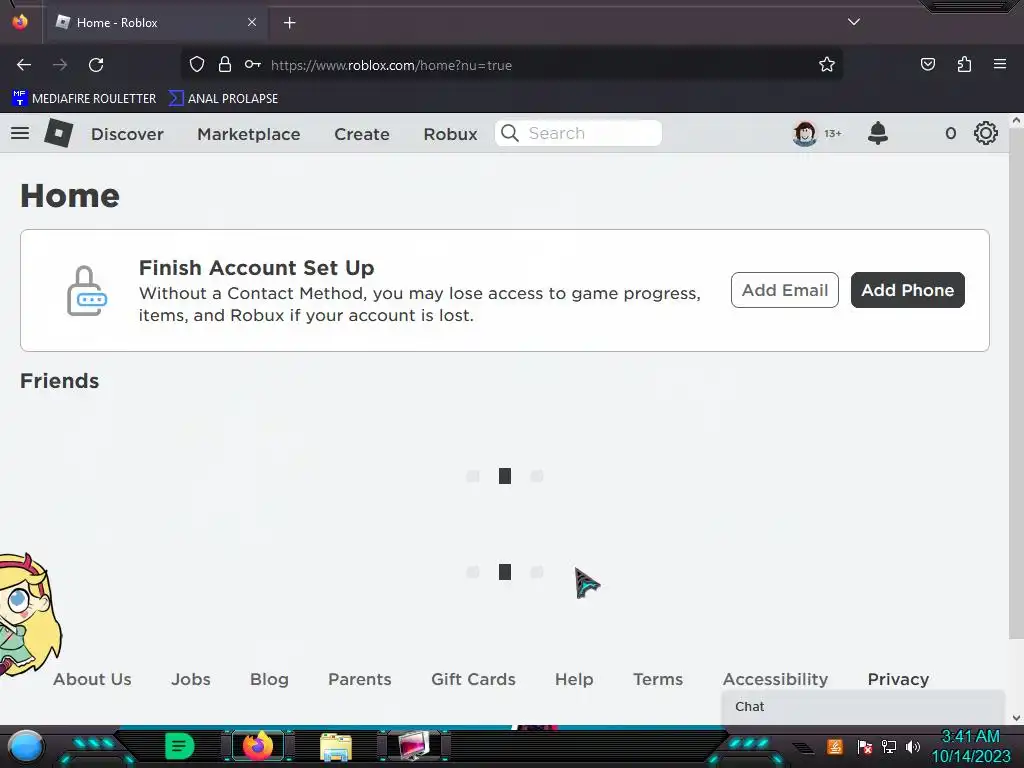Open the second bookmarks toolbar item
This screenshot has height=768, width=1024.
point(223,99)
